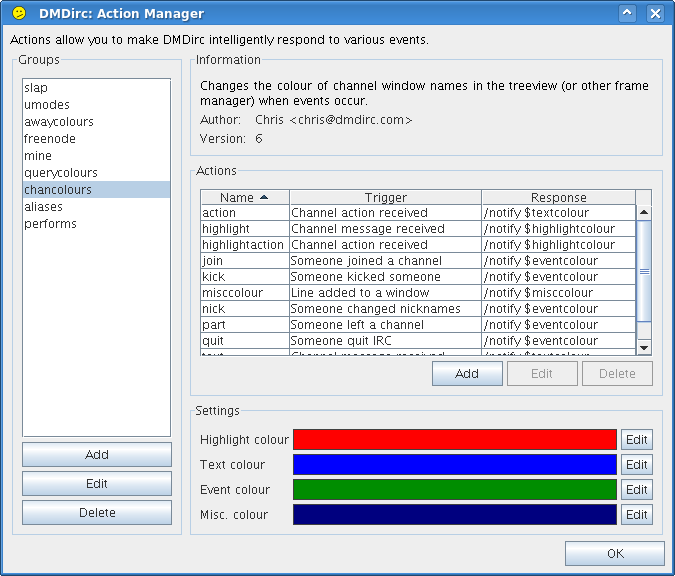Click the sort arrow in Name column header

(264, 197)
